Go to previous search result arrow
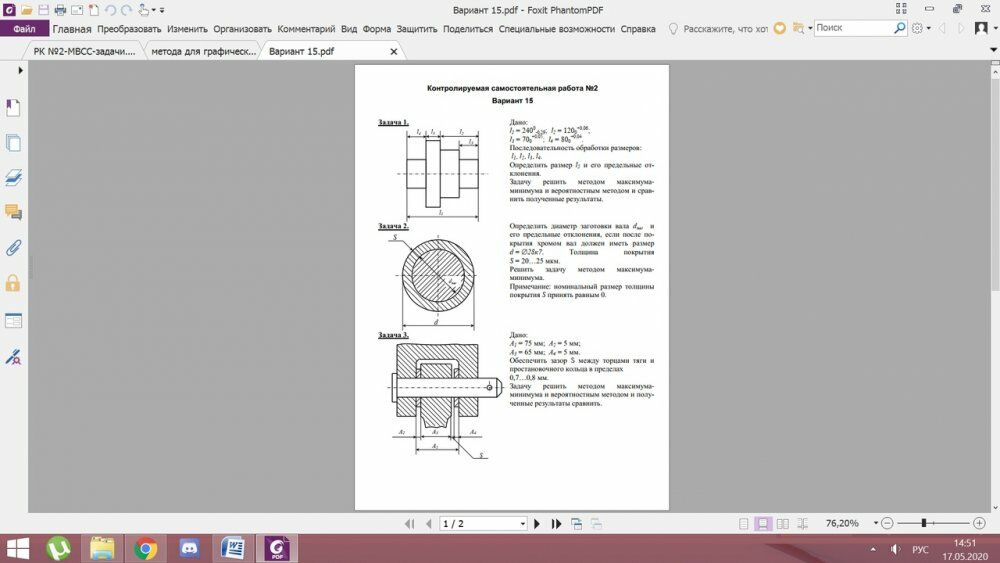This screenshot has height=563, width=1000. (x=943, y=28)
